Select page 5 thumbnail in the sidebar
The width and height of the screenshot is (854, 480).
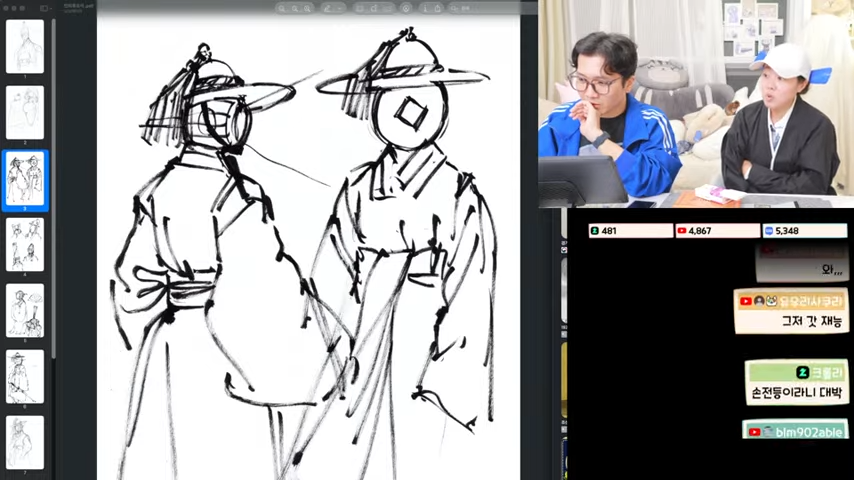25,311
